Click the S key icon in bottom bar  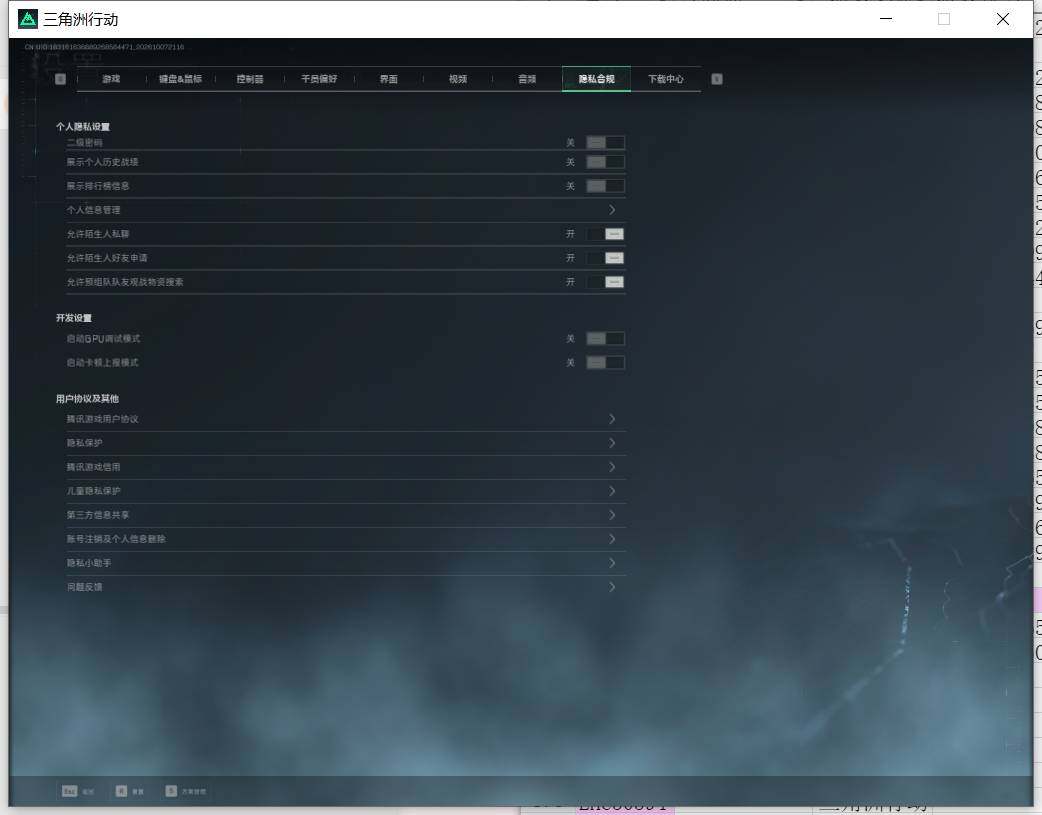point(171,791)
